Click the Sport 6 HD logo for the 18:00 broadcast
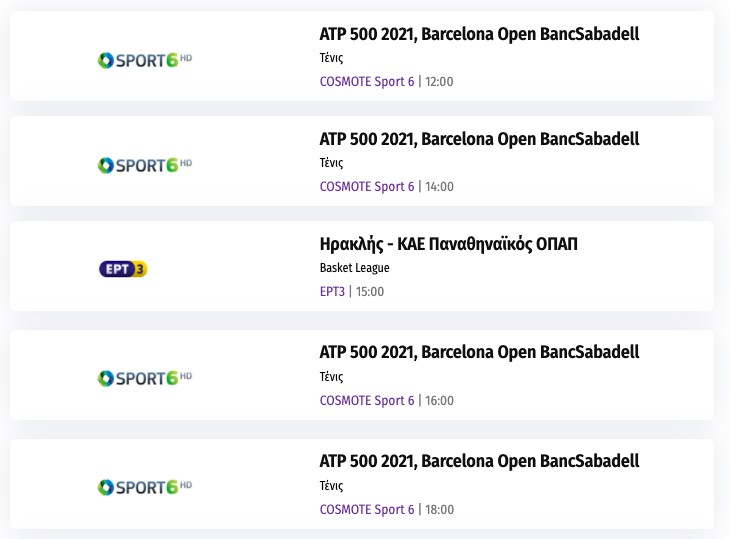The image size is (730, 539). tap(144, 487)
